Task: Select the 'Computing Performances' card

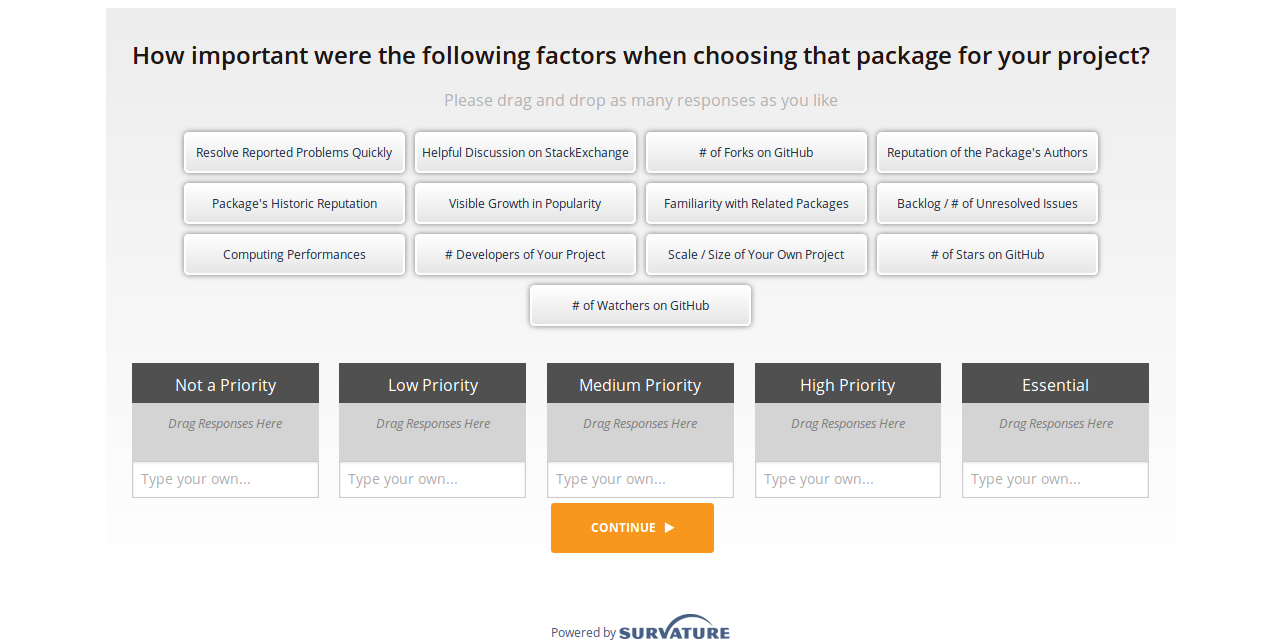Action: click(x=294, y=255)
